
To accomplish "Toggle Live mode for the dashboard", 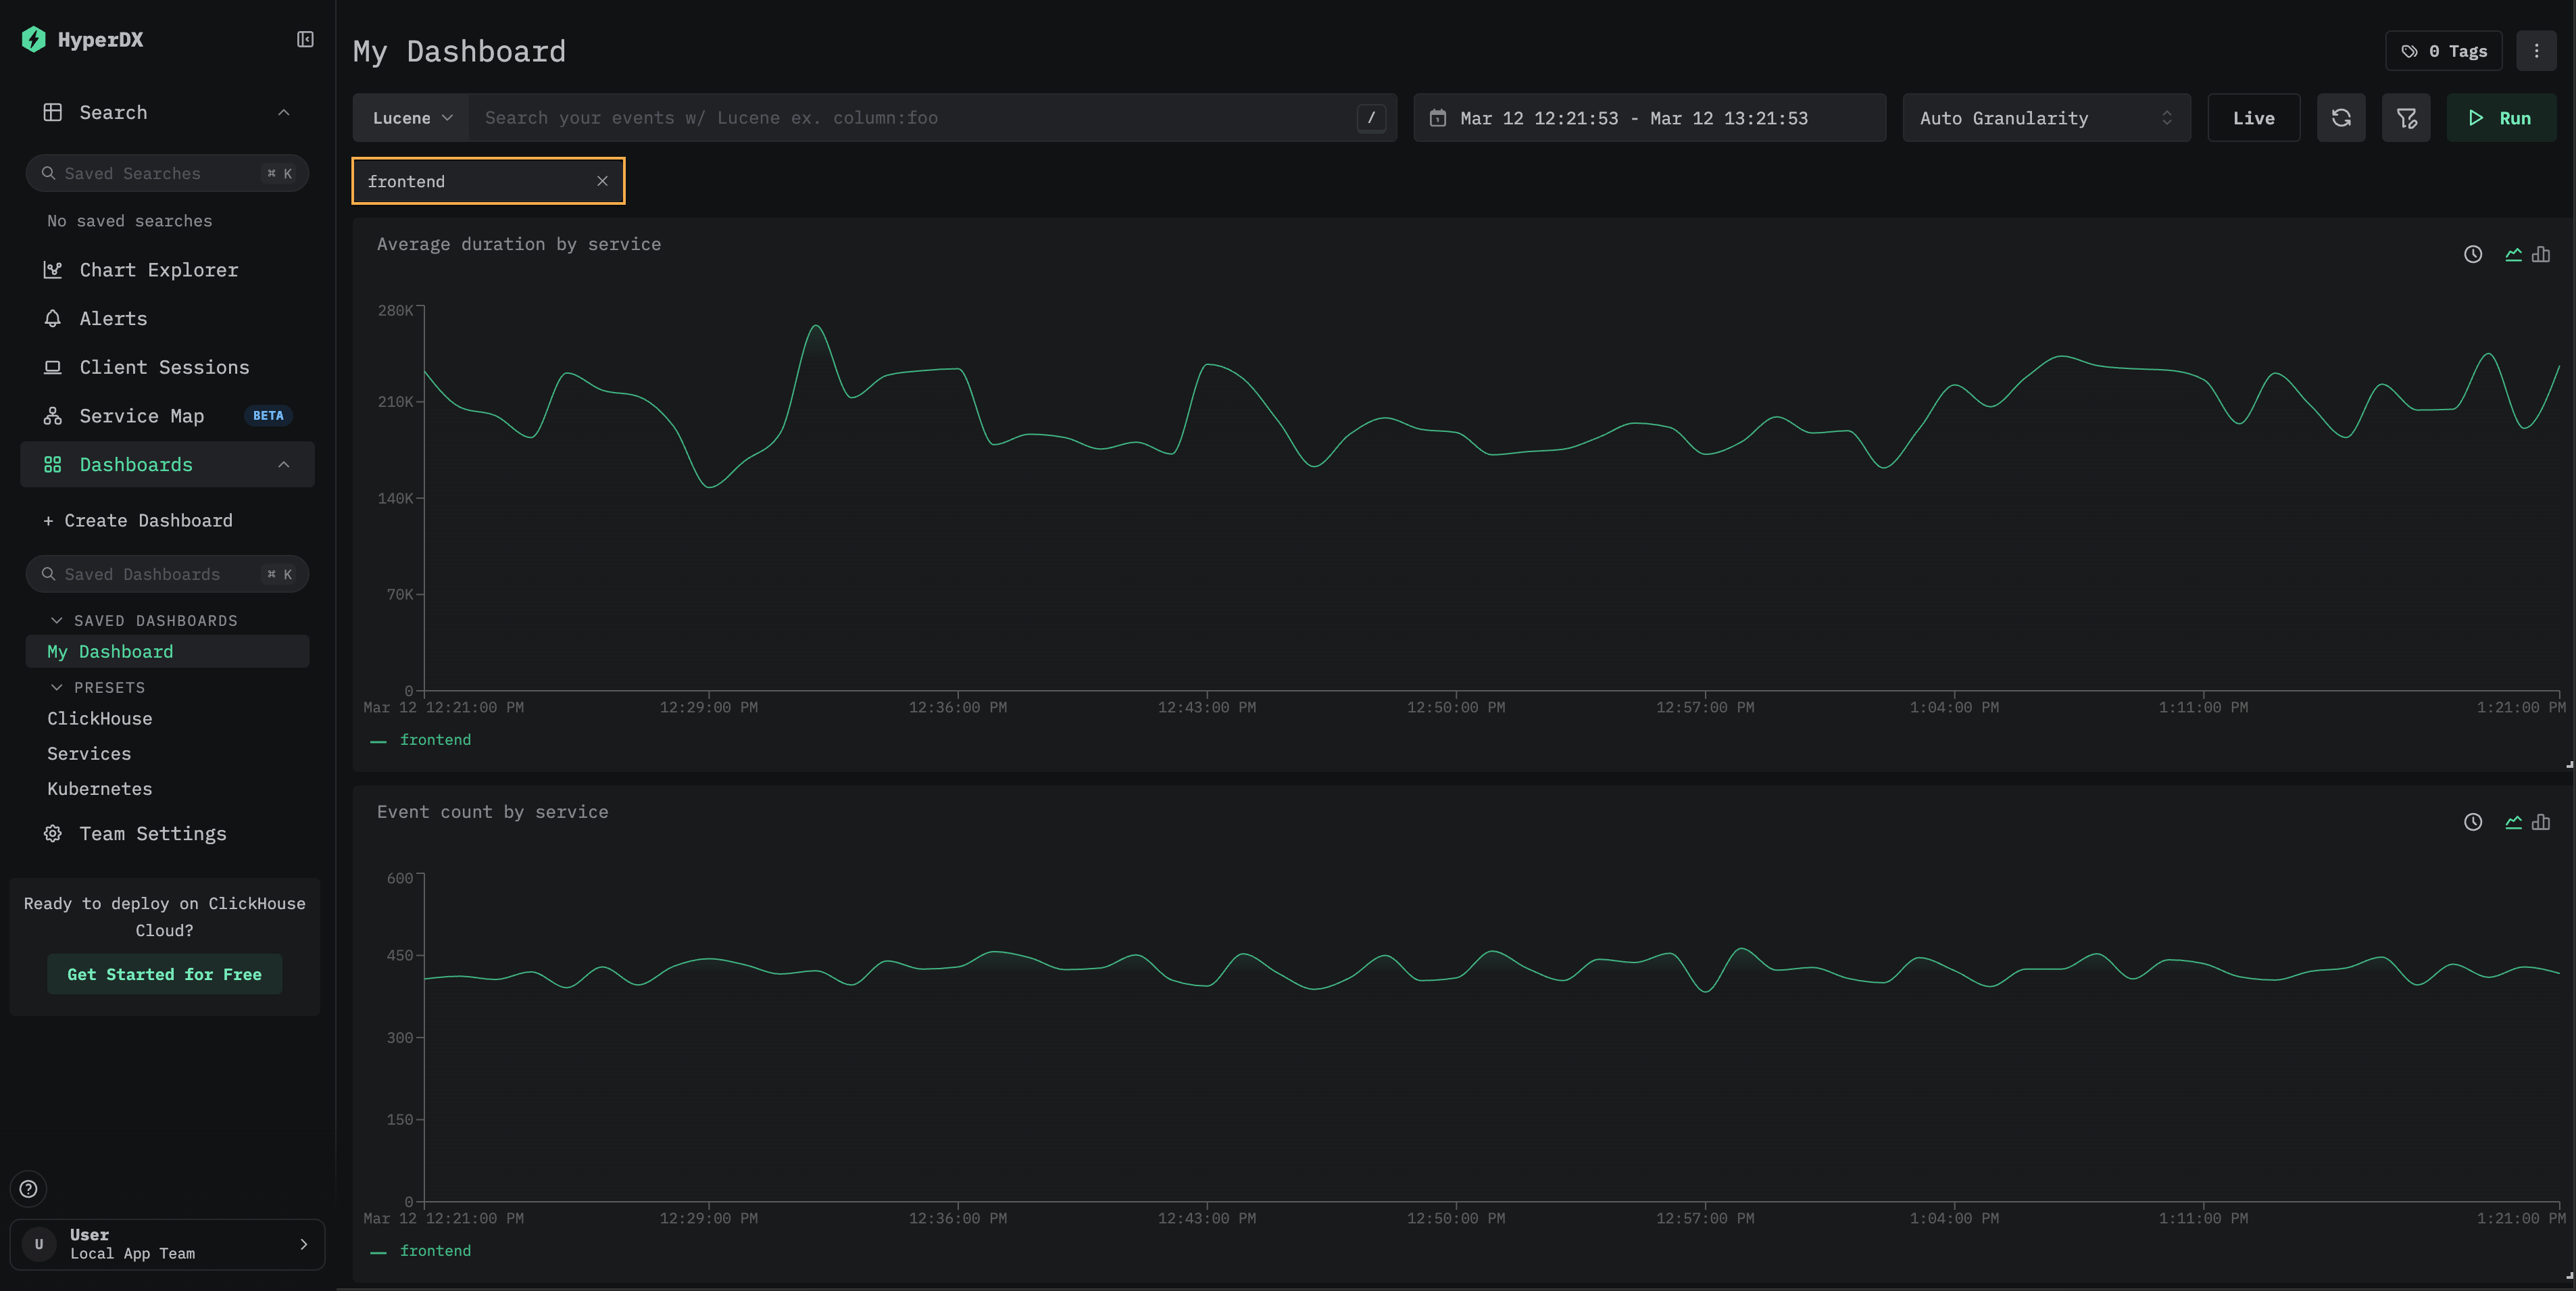I will pos(2253,117).
